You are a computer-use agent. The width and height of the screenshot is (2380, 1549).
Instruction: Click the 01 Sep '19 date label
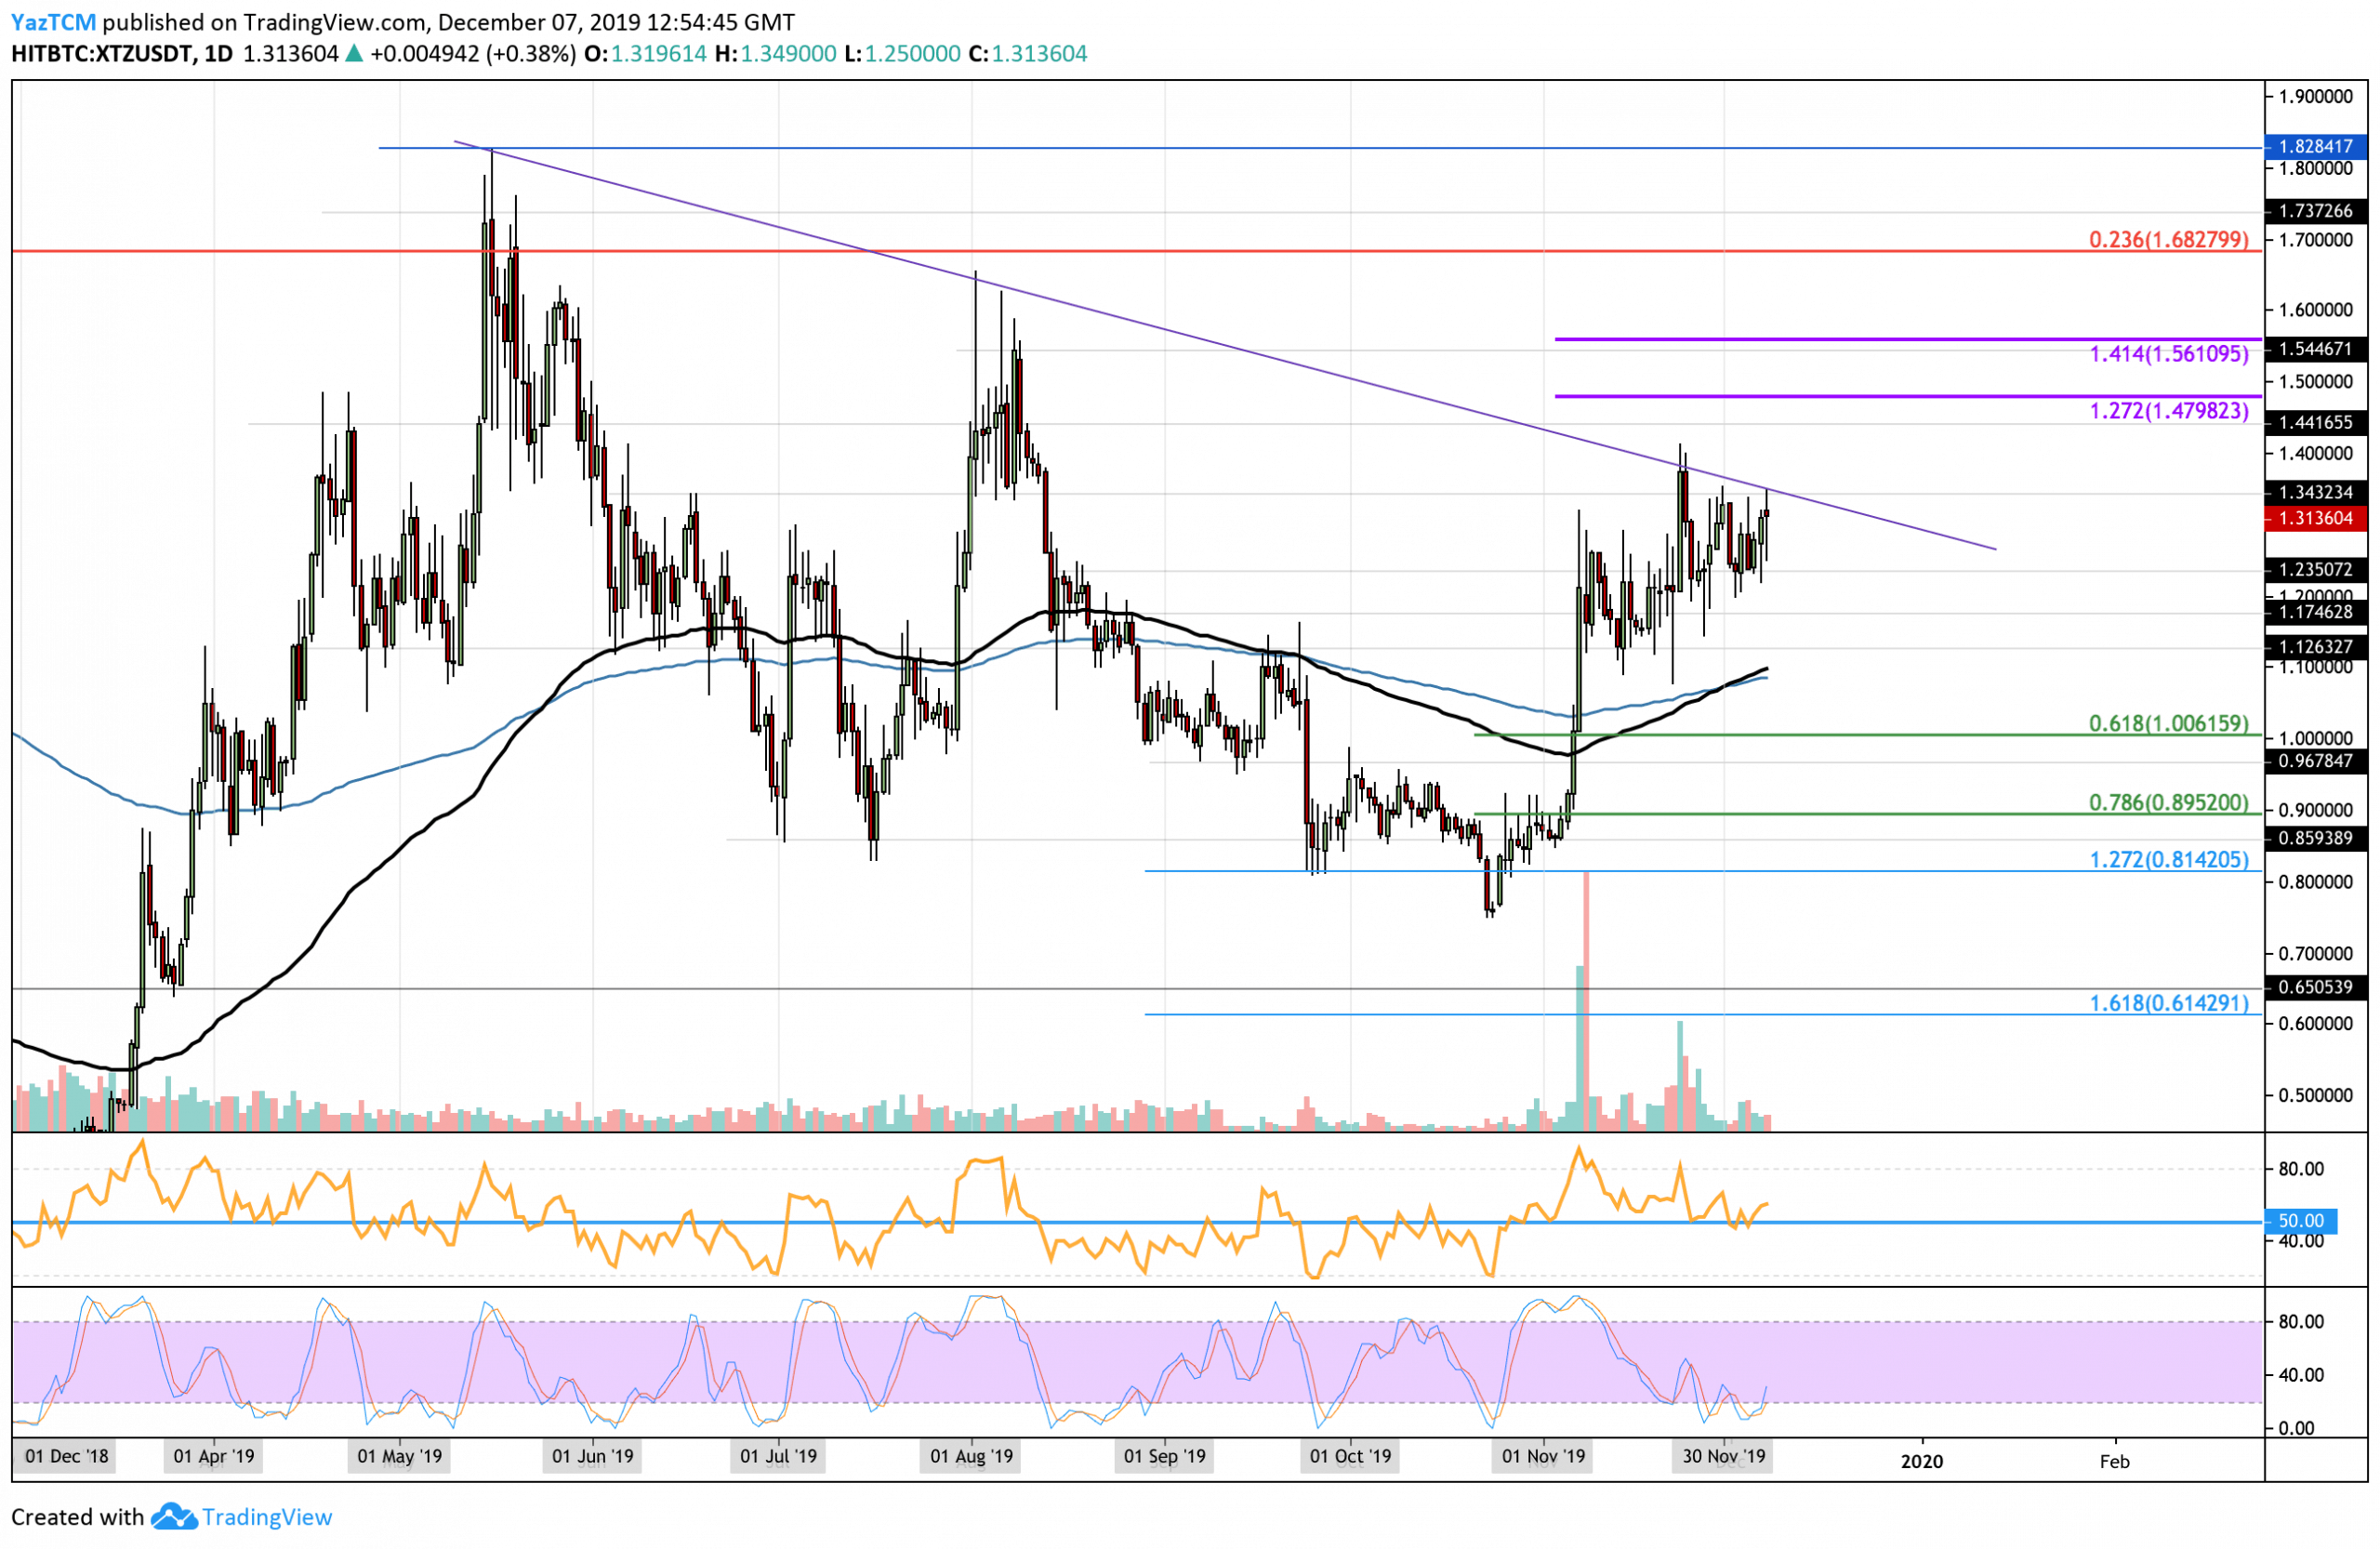(x=1165, y=1456)
